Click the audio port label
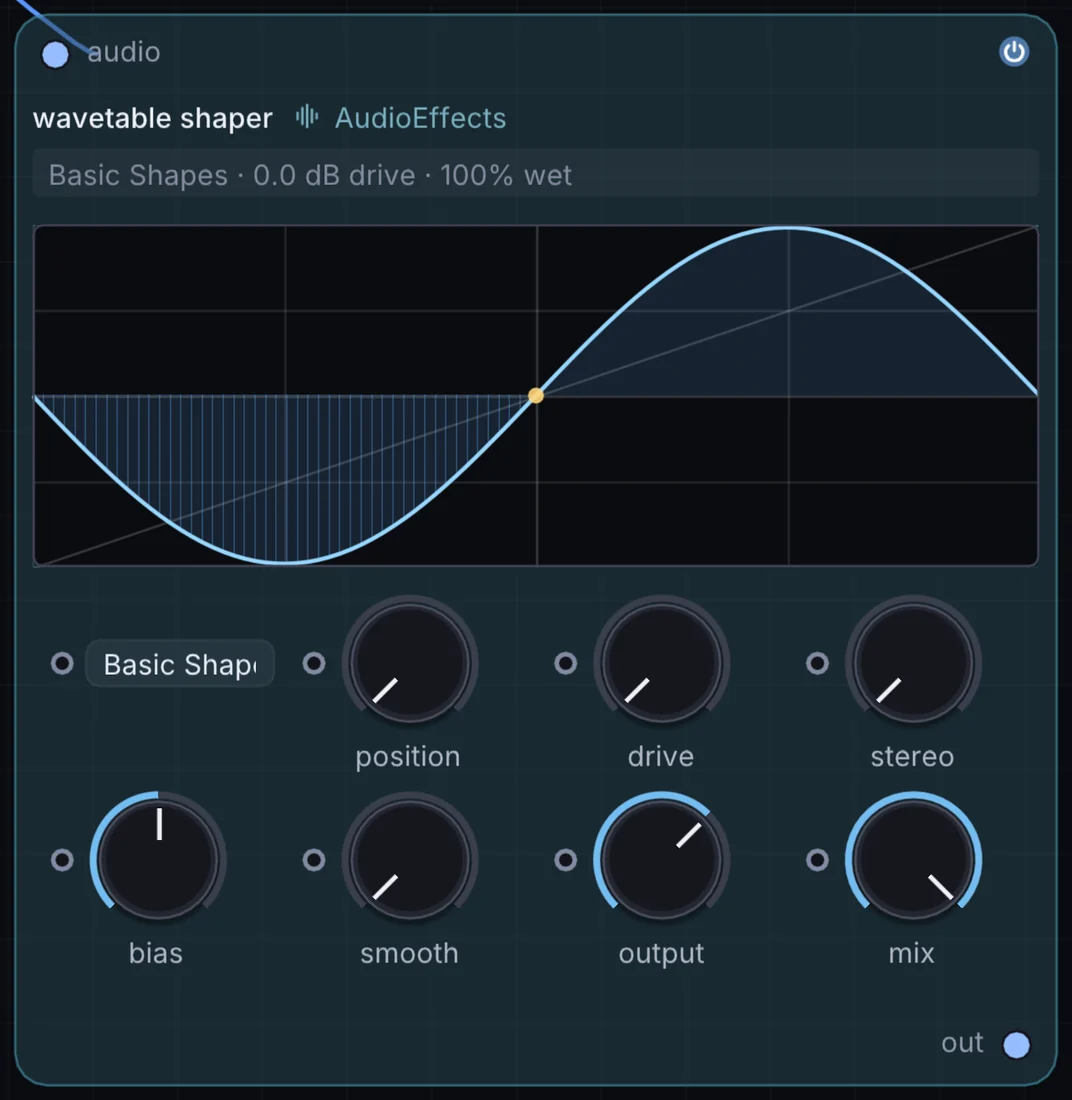The image size is (1072, 1100). tap(123, 52)
